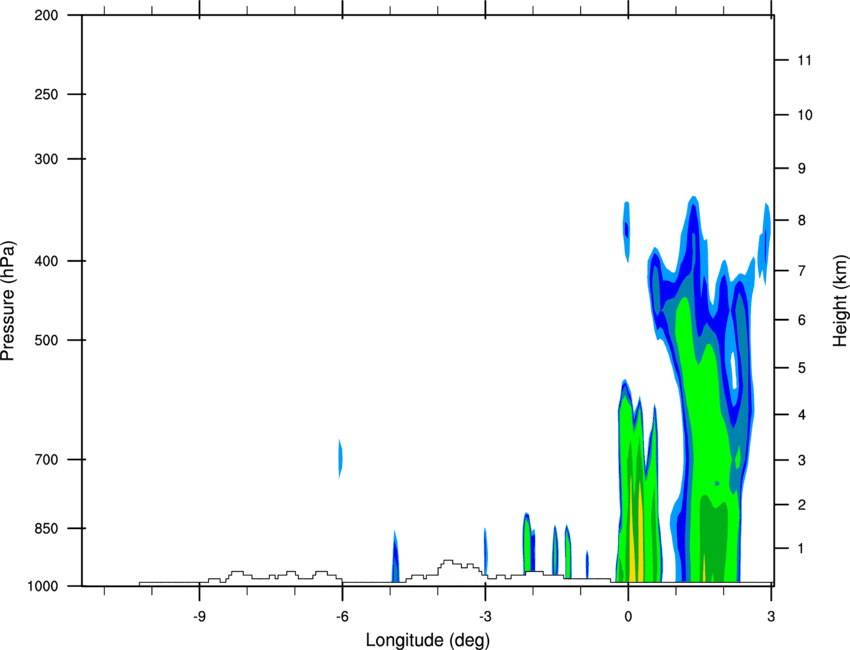Image resolution: width=850 pixels, height=650 pixels.
Task: Click the 2 km height label
Action: click(802, 505)
